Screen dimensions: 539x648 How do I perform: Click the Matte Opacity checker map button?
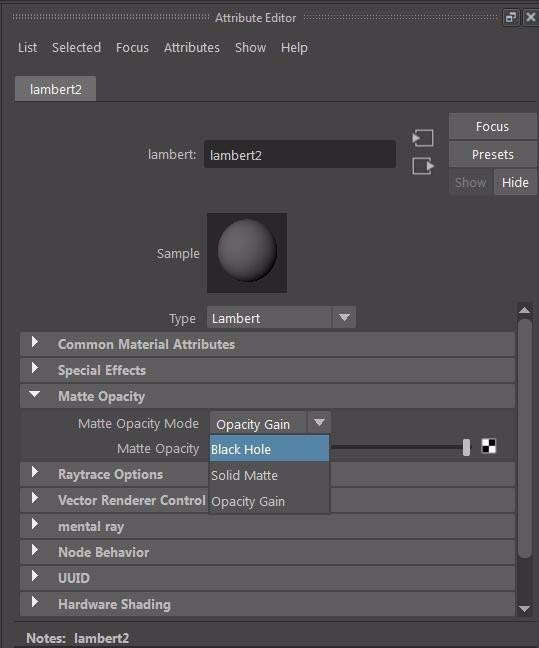[489, 446]
